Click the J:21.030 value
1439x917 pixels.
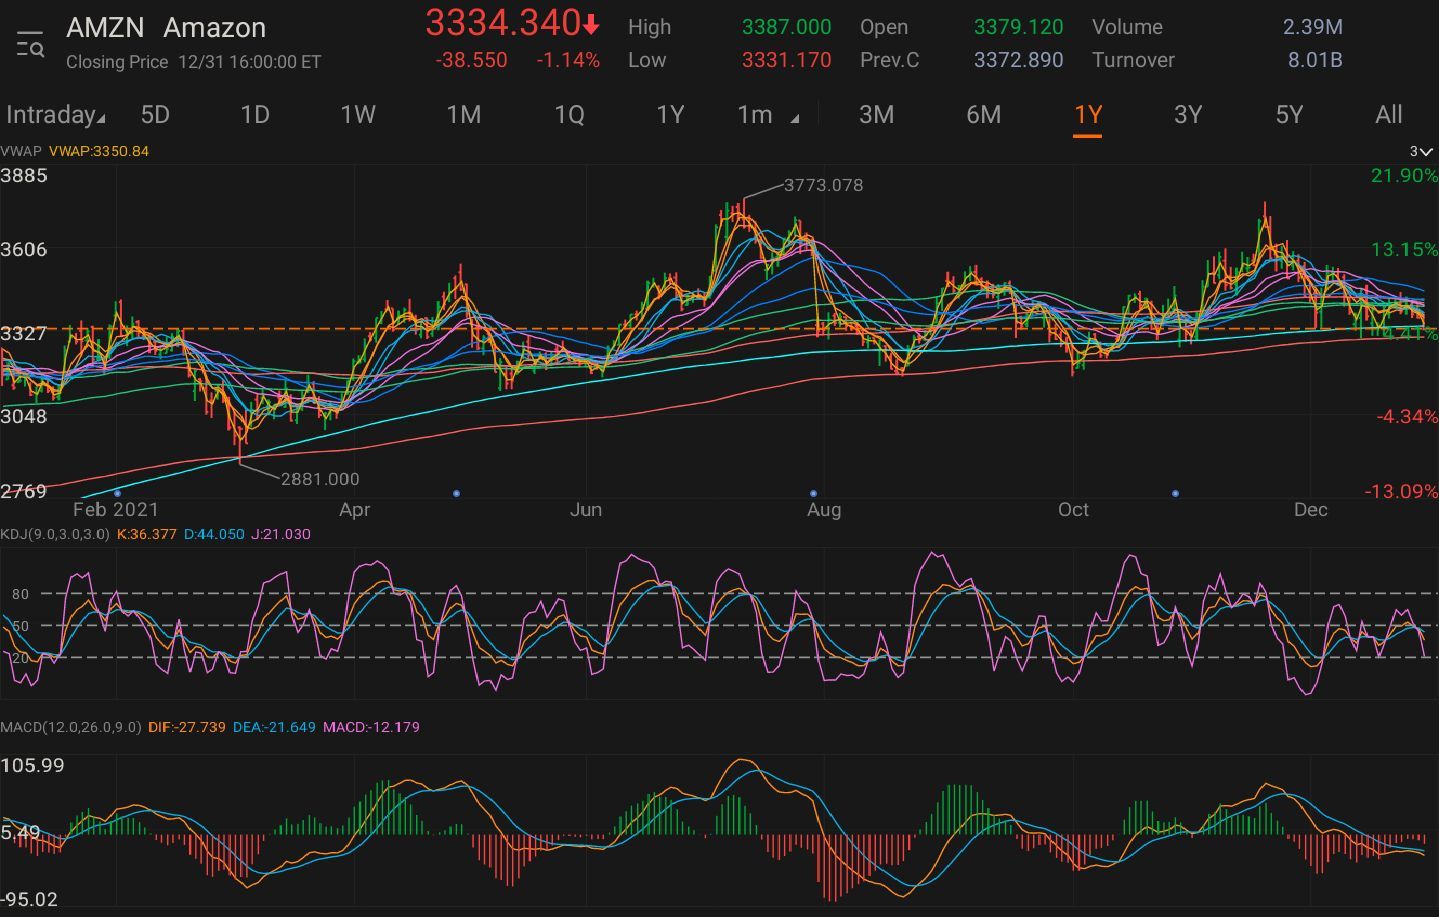281,534
